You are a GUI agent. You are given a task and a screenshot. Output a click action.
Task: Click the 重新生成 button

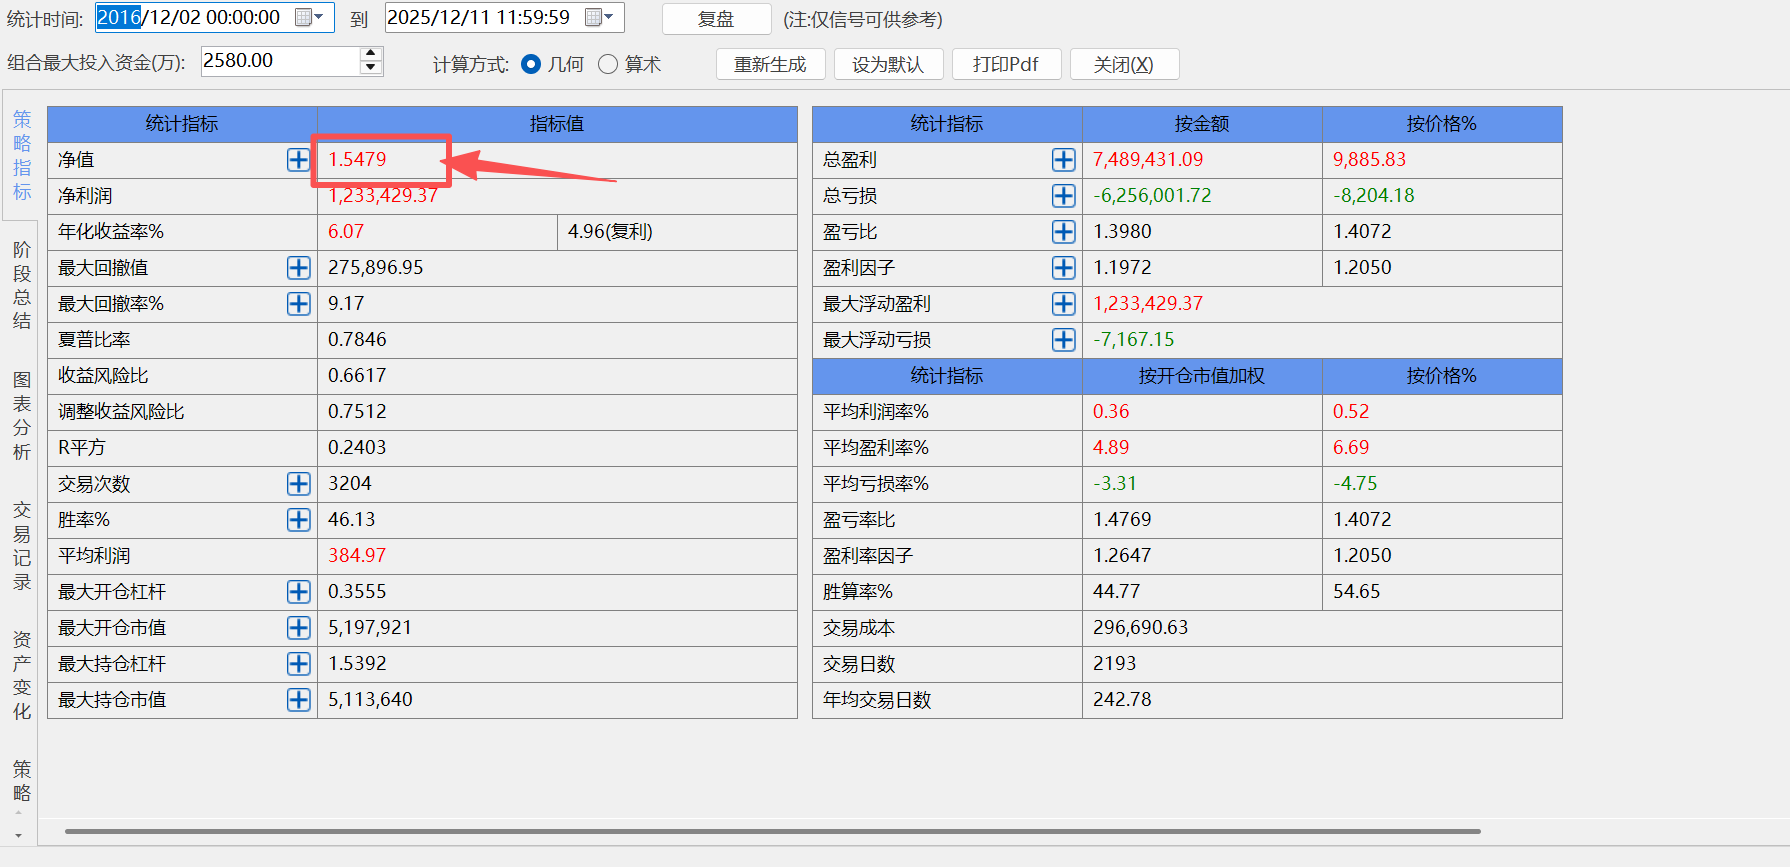770,64
